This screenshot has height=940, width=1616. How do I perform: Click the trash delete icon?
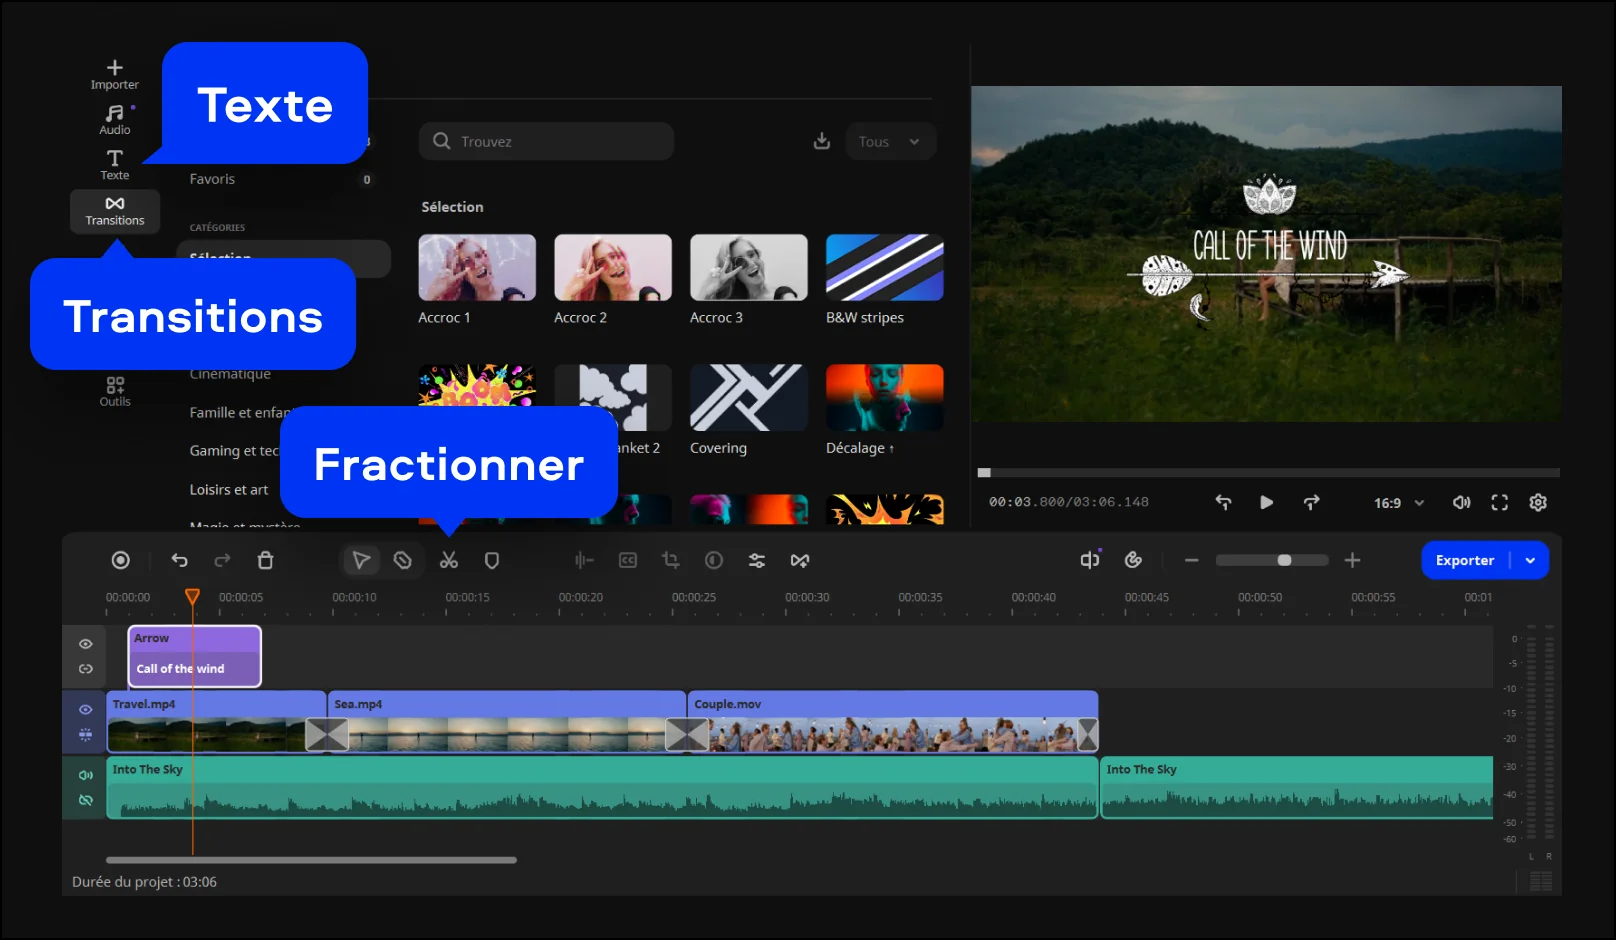point(265,561)
